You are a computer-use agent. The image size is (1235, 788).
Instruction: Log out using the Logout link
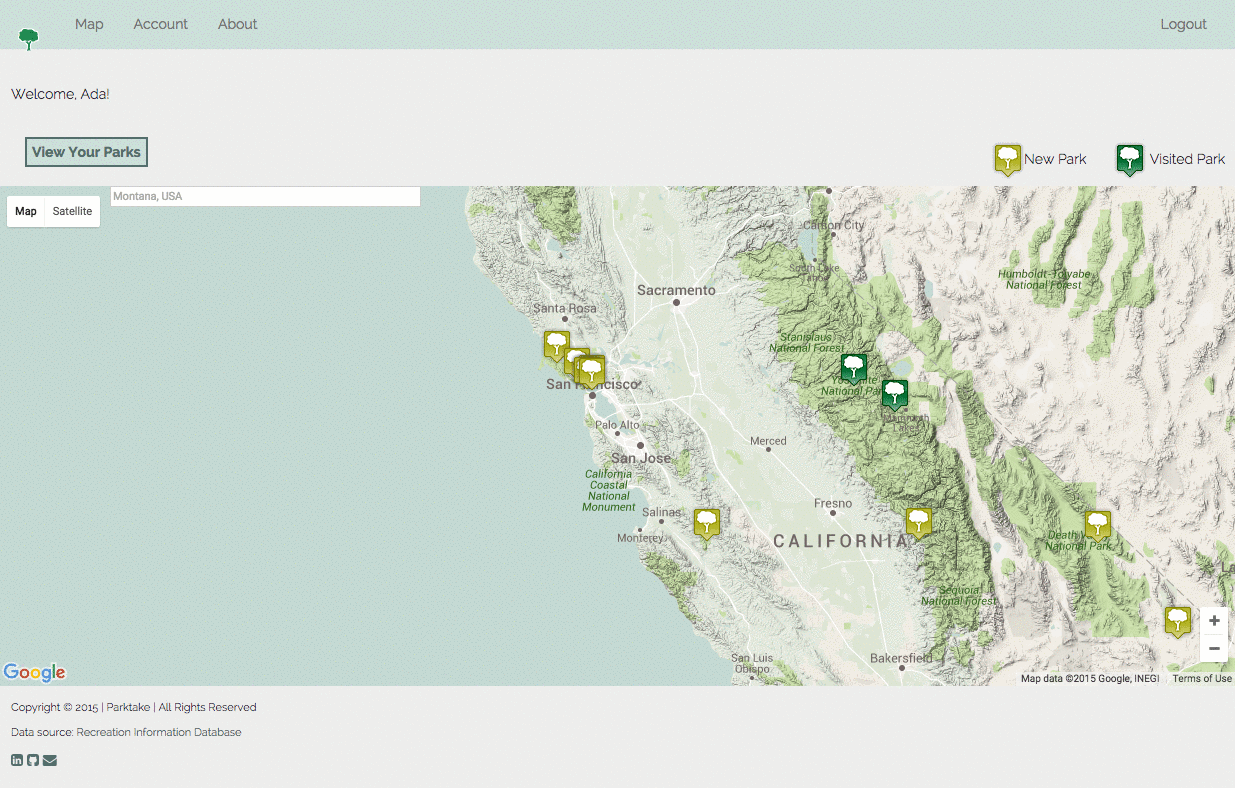(x=1184, y=24)
